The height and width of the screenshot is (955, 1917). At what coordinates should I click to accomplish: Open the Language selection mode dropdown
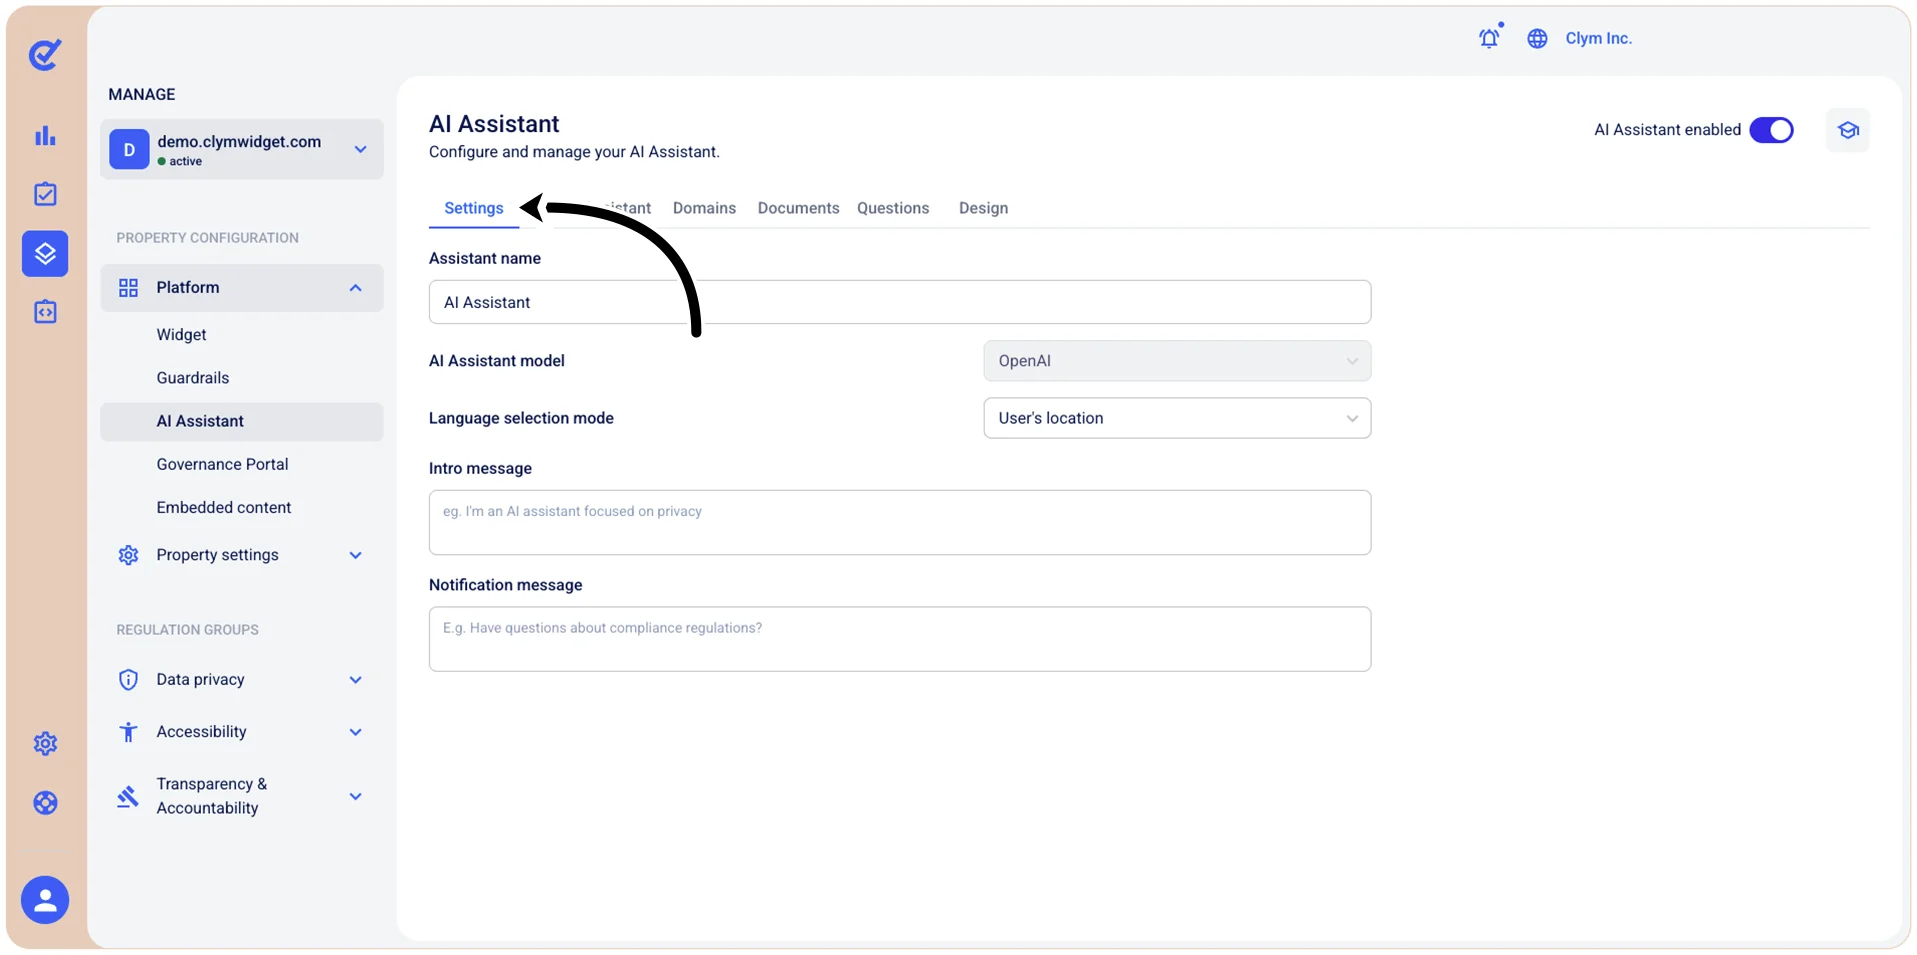click(1177, 418)
